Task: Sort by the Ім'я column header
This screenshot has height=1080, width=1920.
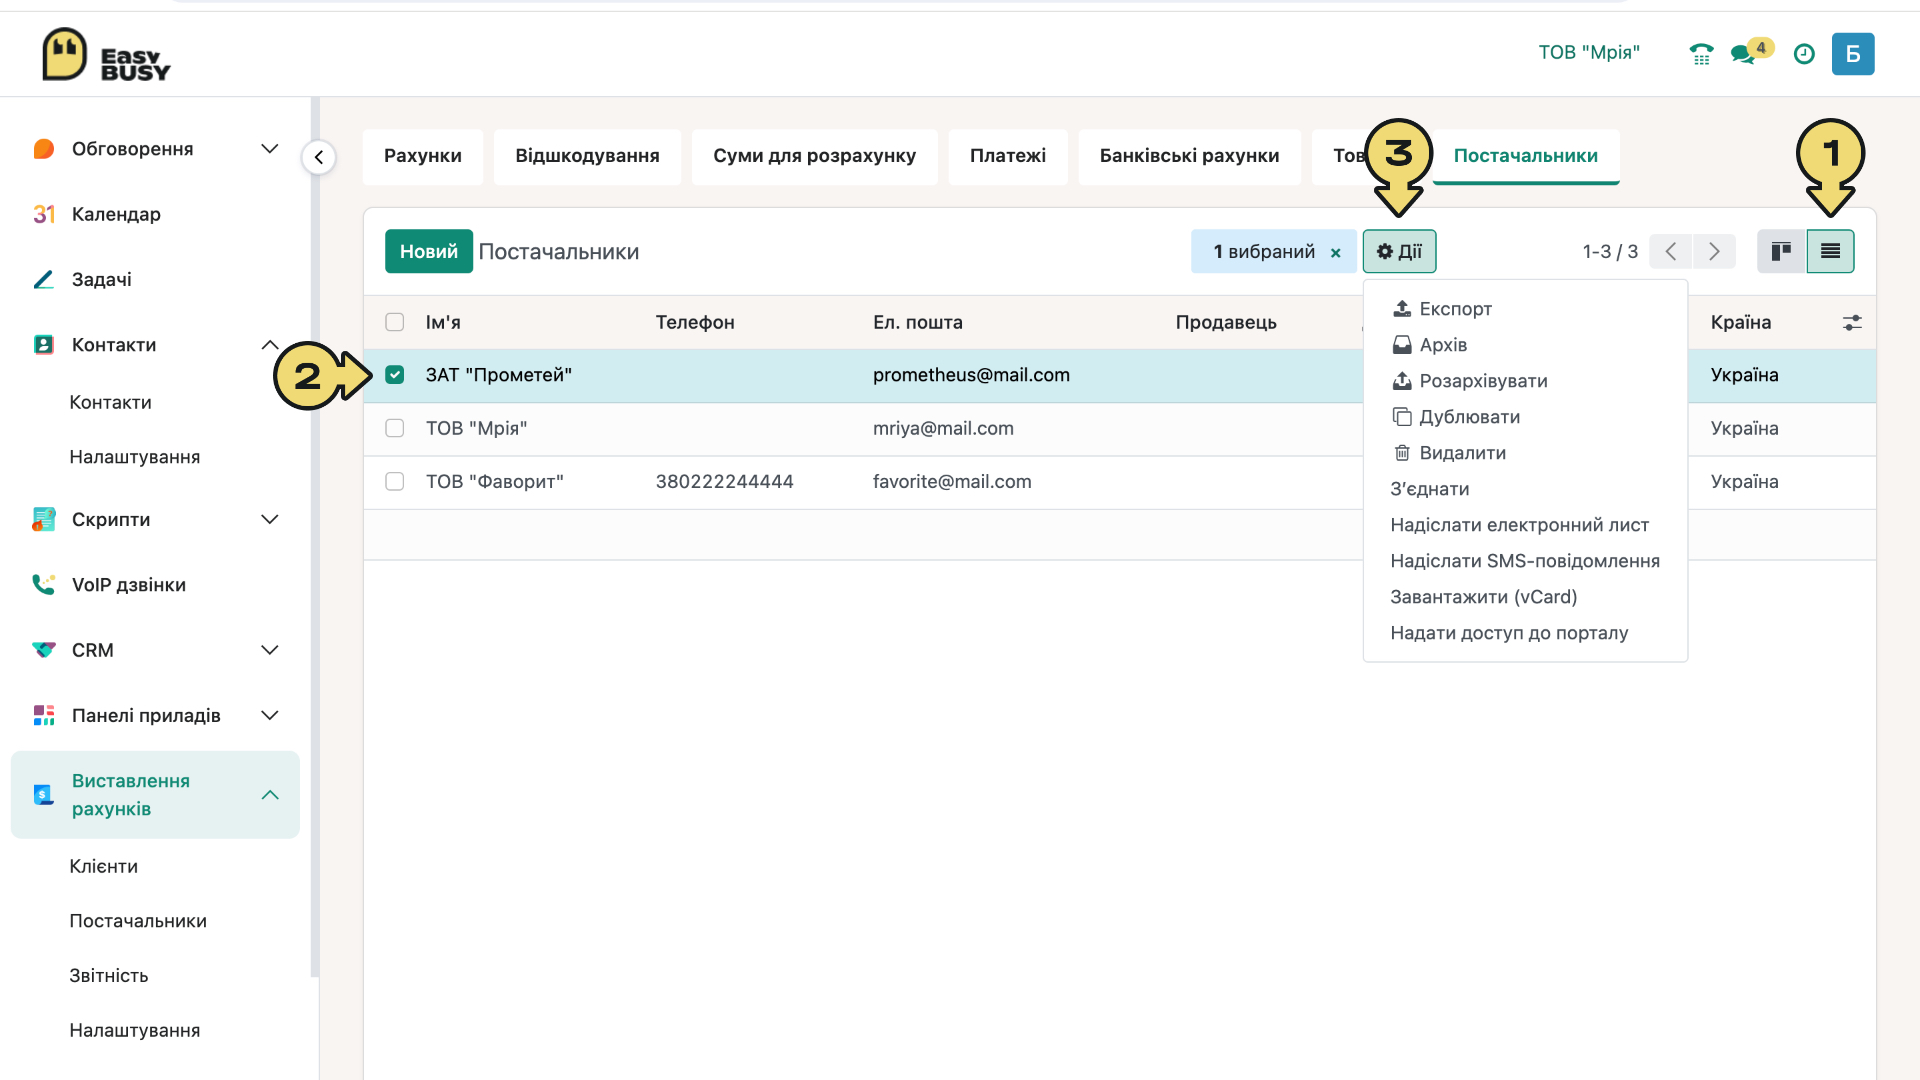Action: [x=443, y=322]
